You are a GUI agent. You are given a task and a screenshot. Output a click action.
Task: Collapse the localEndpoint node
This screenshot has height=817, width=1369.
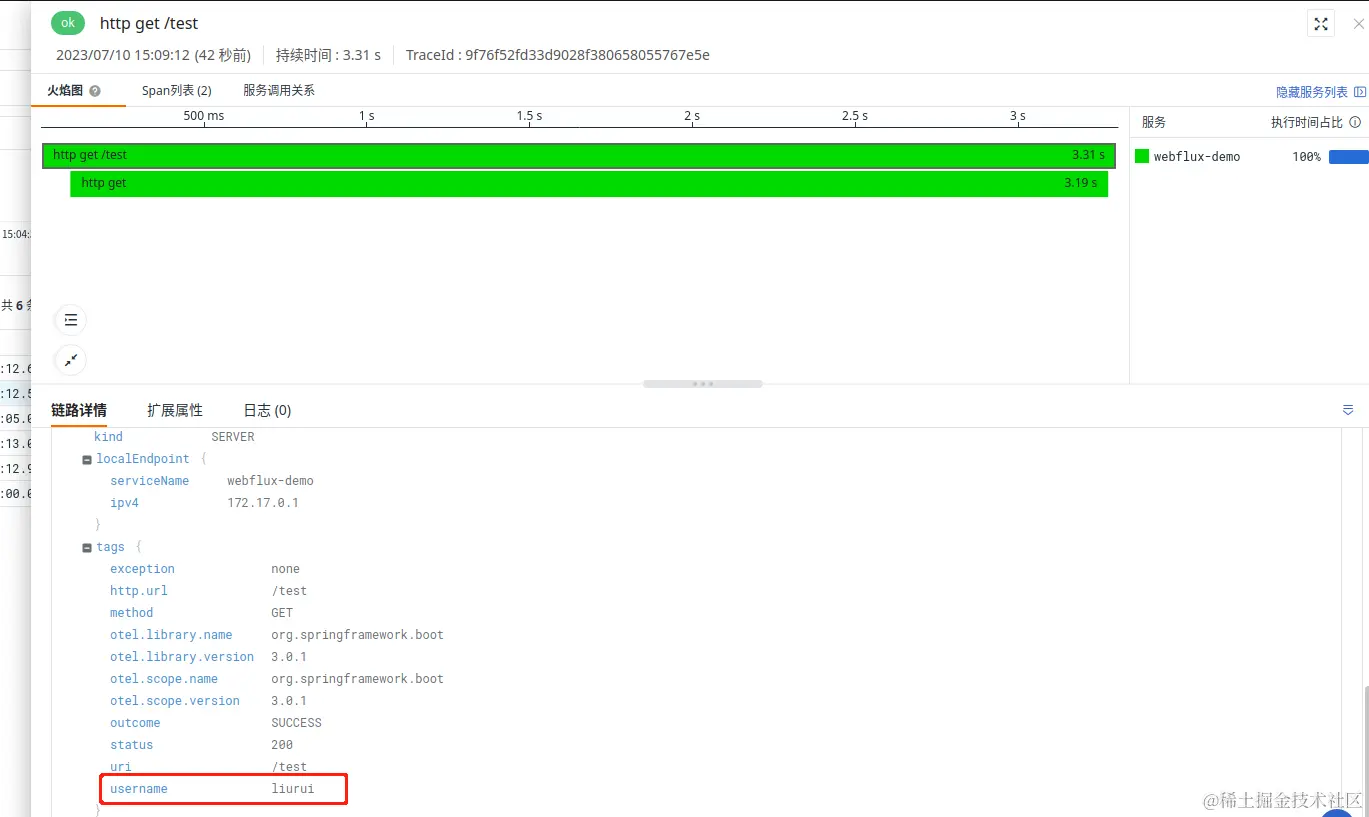(x=87, y=459)
